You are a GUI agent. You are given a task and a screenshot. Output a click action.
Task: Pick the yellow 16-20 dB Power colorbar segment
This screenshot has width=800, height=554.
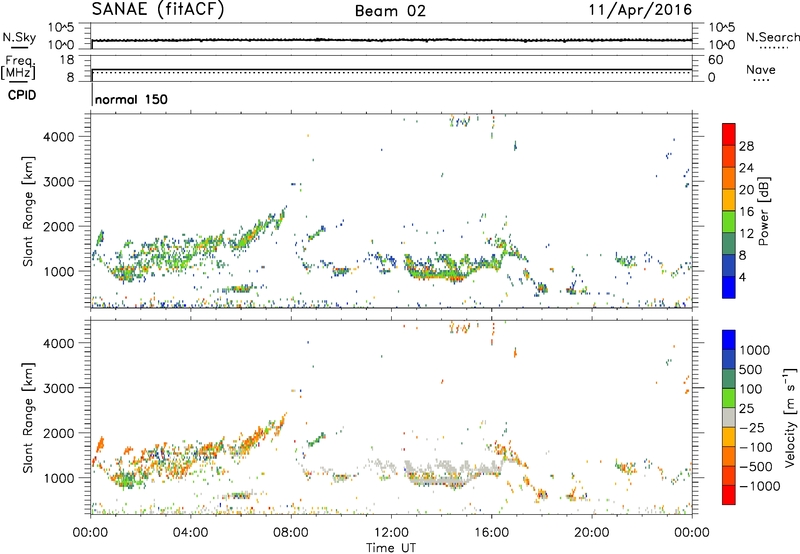(729, 200)
